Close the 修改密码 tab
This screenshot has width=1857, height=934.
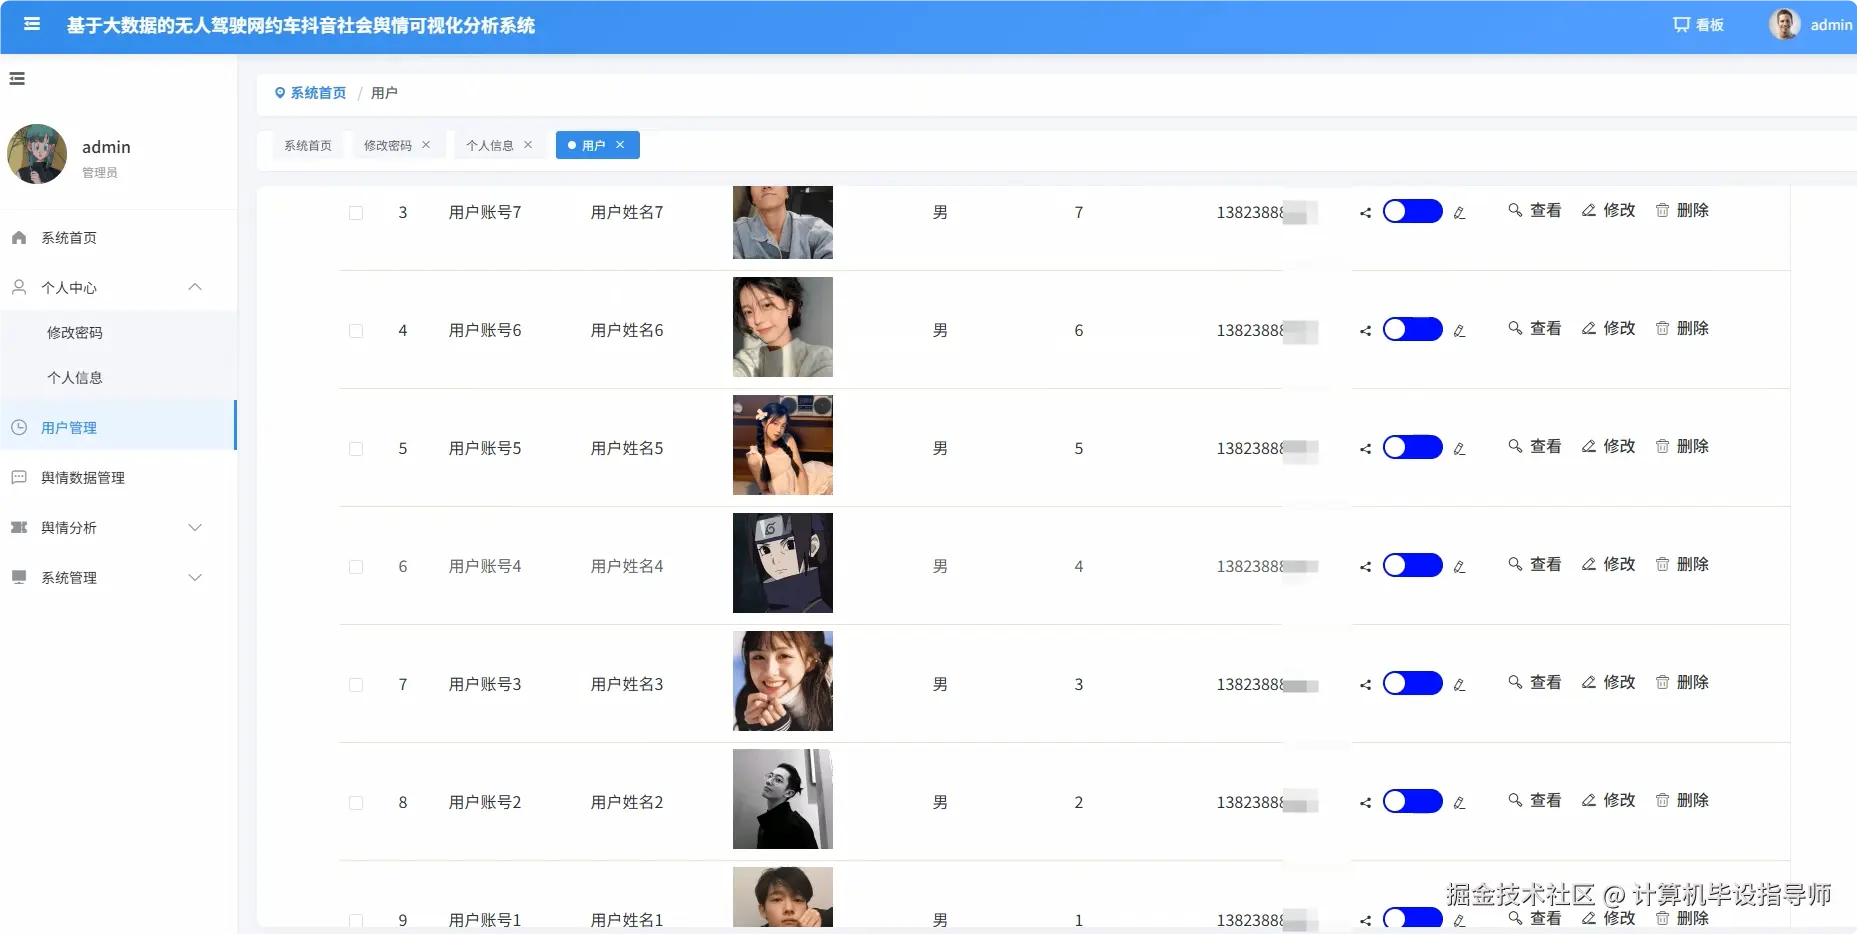click(x=426, y=145)
